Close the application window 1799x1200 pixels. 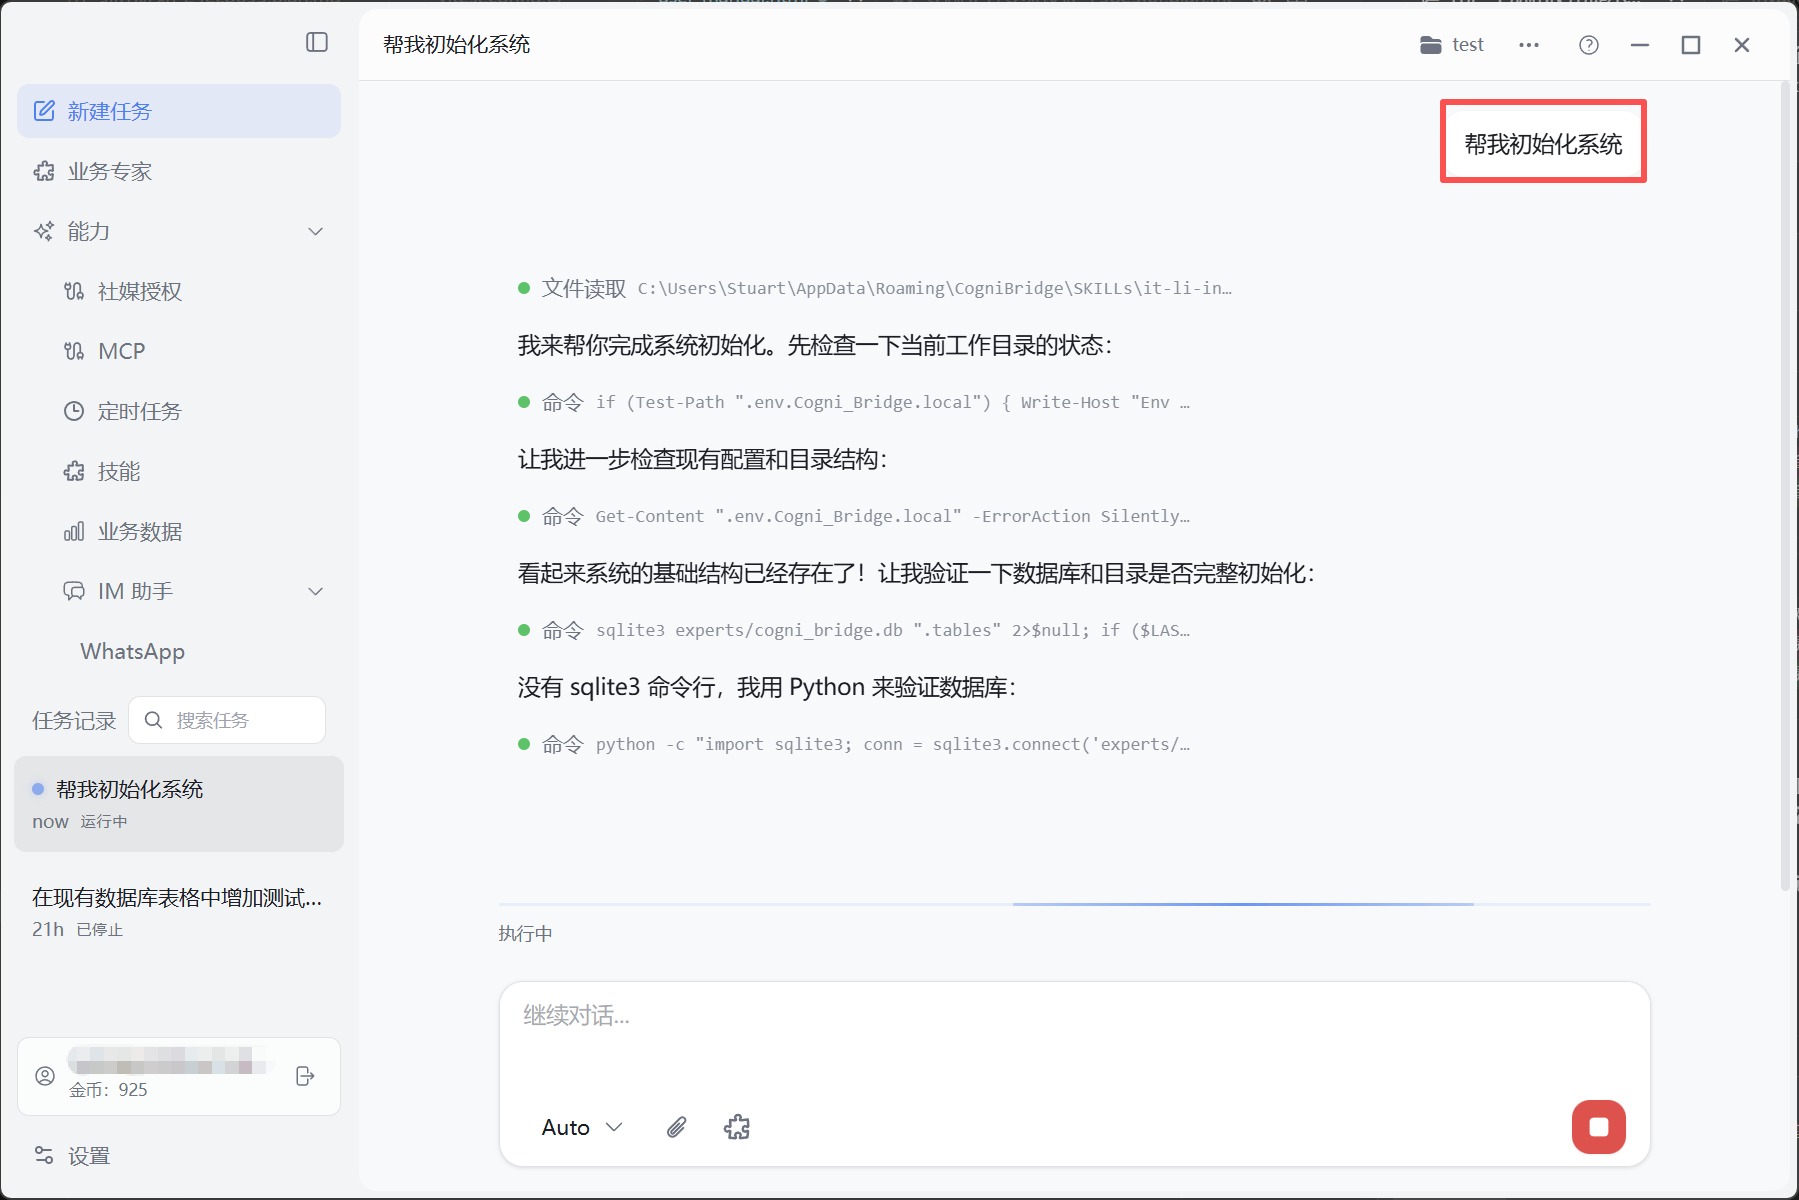pos(1742,45)
